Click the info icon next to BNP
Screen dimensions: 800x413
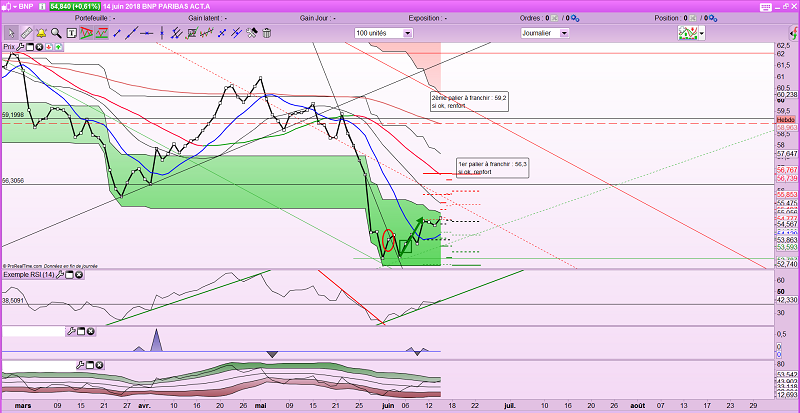(42, 6)
